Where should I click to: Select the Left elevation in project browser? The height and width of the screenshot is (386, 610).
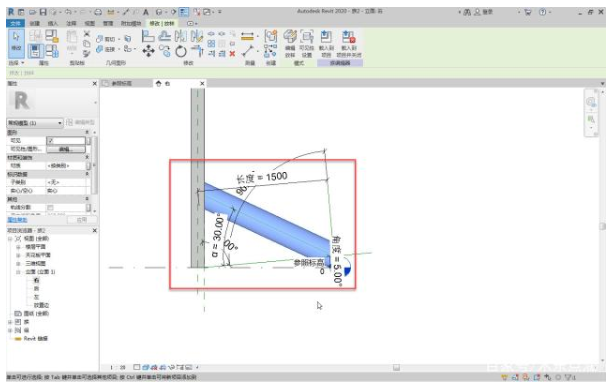click(36, 297)
